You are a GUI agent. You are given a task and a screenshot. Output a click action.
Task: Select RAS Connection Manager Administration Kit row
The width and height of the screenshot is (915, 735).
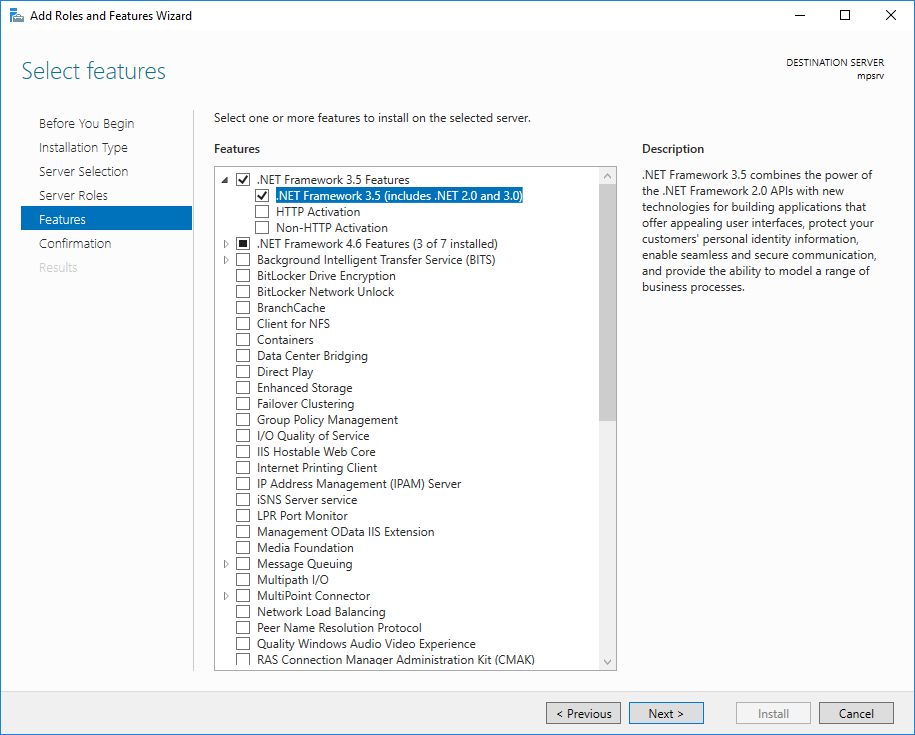click(x=396, y=660)
